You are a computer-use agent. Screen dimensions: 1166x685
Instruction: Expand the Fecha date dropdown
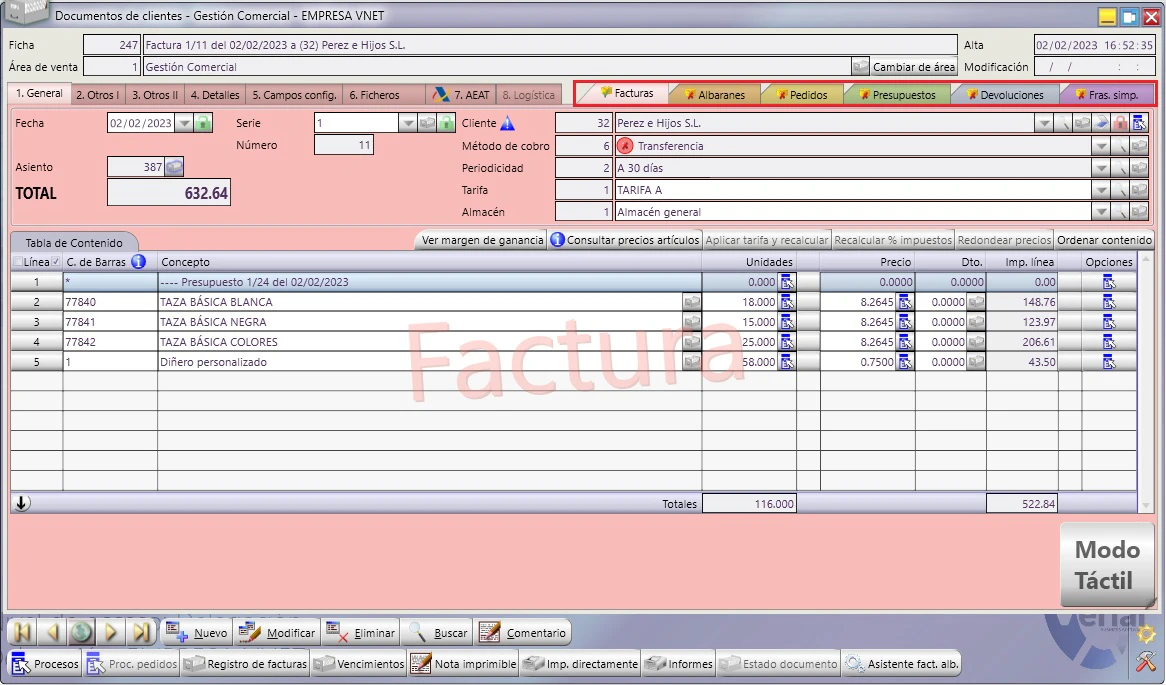[x=184, y=123]
